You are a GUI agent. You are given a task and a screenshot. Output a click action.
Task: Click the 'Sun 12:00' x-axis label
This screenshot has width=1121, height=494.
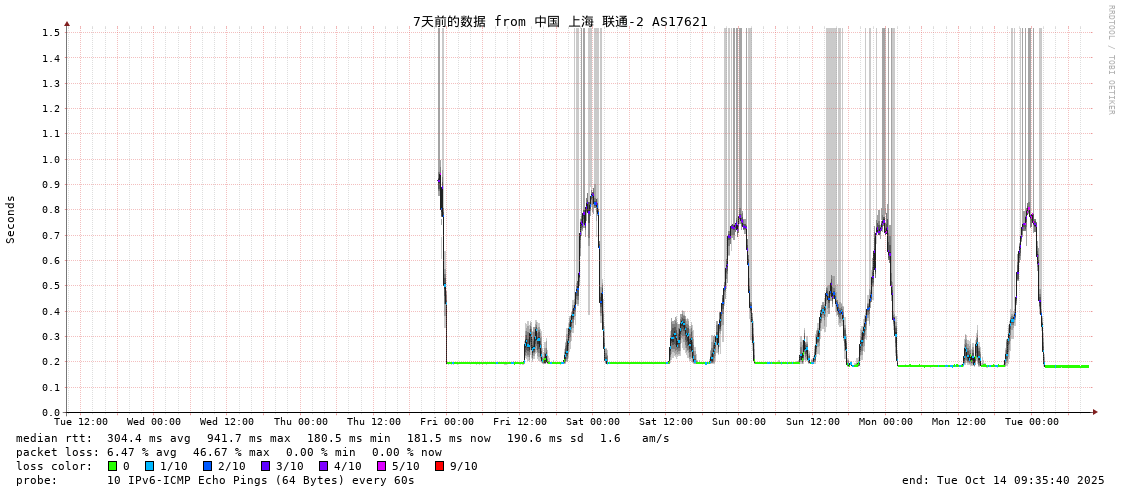tap(813, 422)
